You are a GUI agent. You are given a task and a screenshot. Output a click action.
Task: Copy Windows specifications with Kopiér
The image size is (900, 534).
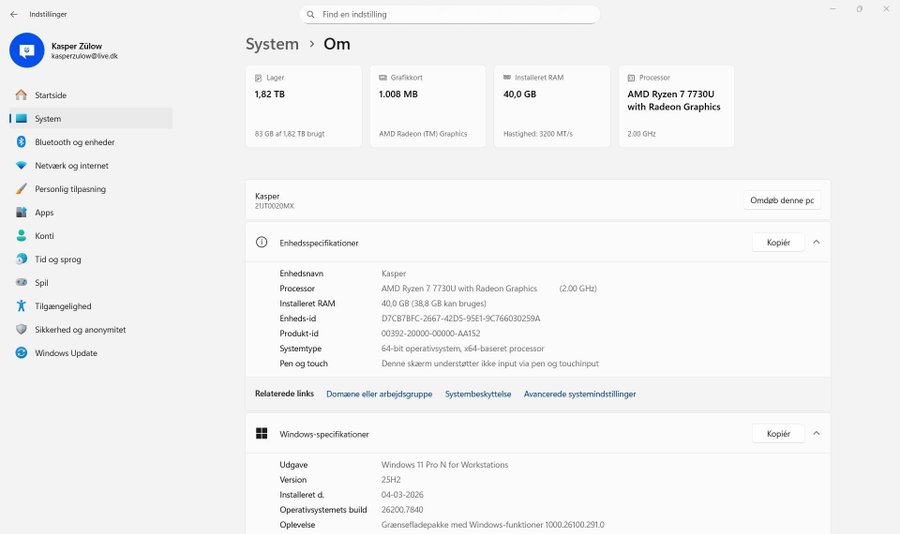[x=778, y=434]
